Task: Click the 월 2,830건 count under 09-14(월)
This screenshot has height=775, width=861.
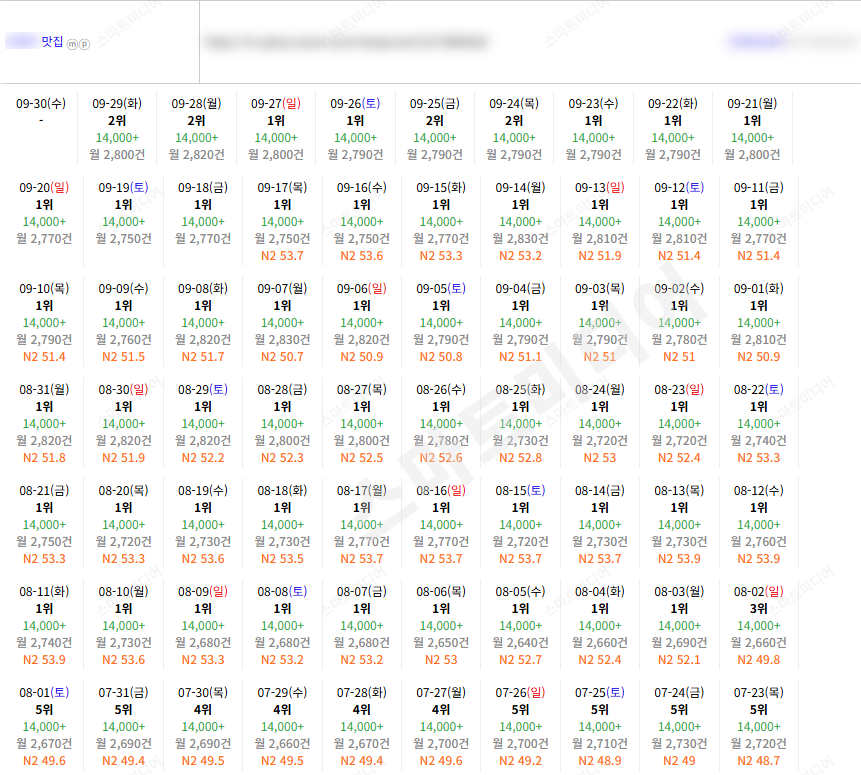Action: click(x=520, y=239)
